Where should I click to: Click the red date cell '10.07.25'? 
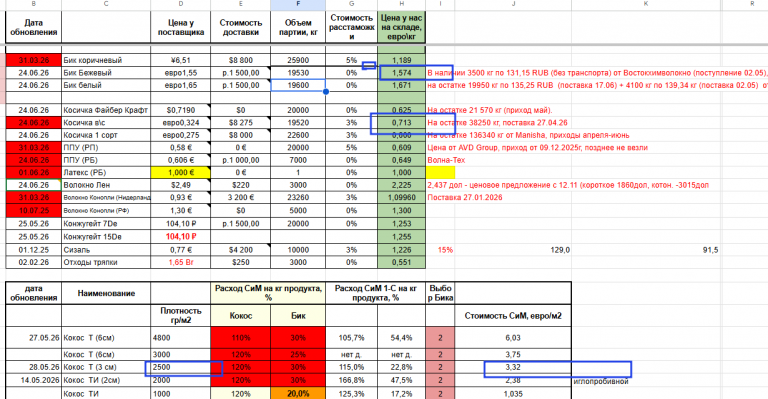tap(33, 211)
